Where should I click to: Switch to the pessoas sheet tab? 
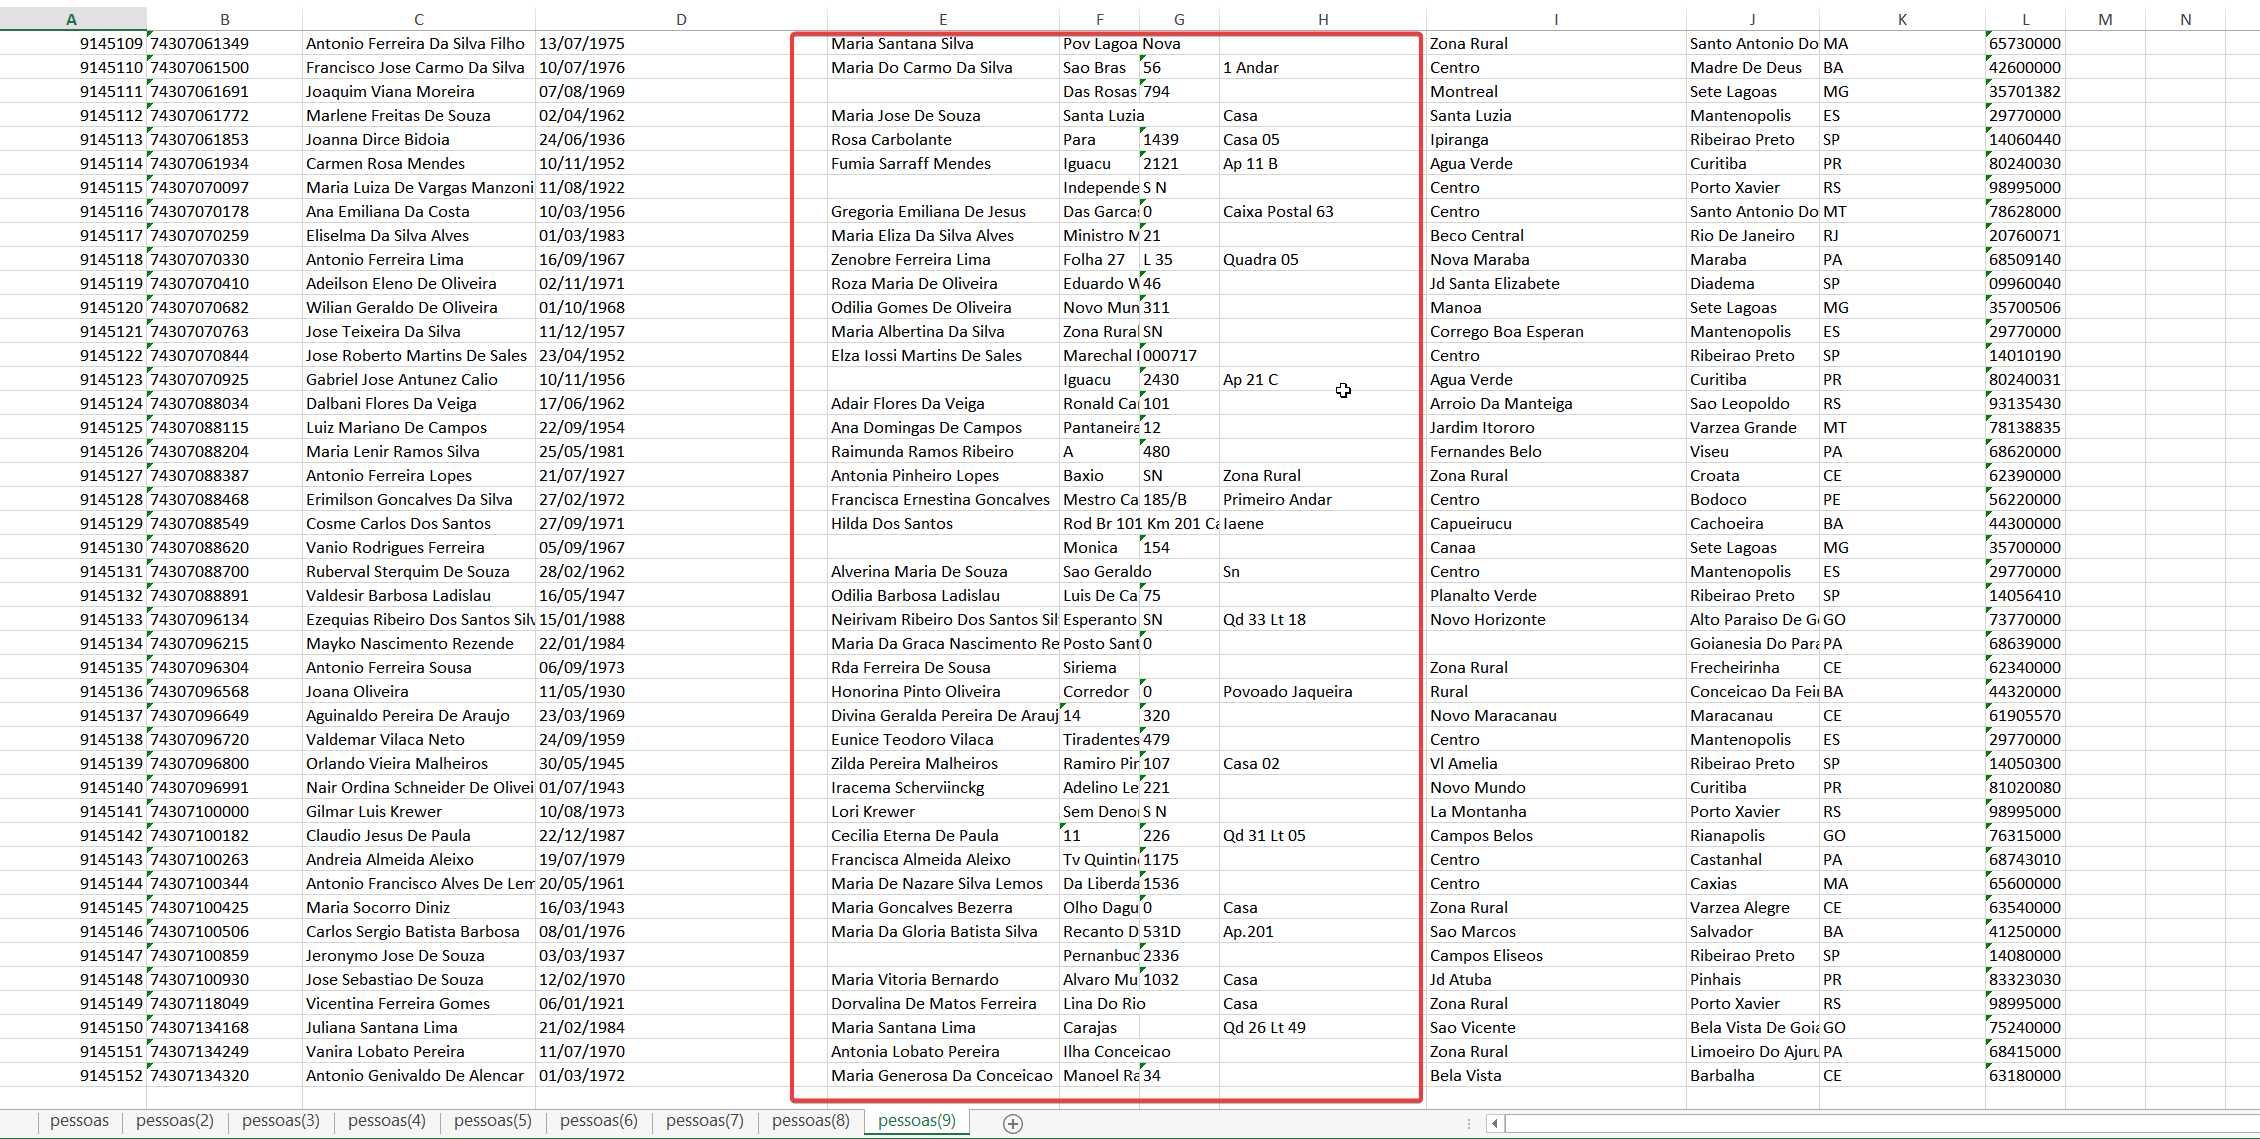tap(79, 1121)
